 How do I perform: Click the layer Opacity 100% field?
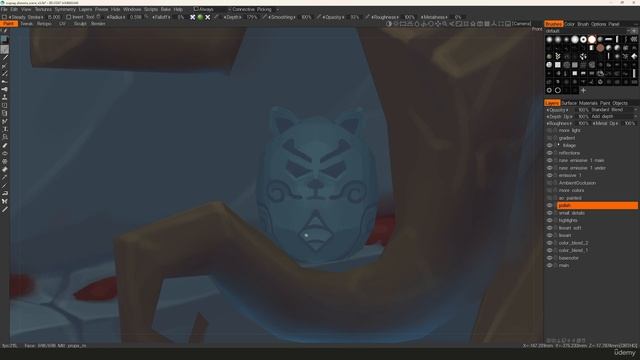[x=582, y=110]
